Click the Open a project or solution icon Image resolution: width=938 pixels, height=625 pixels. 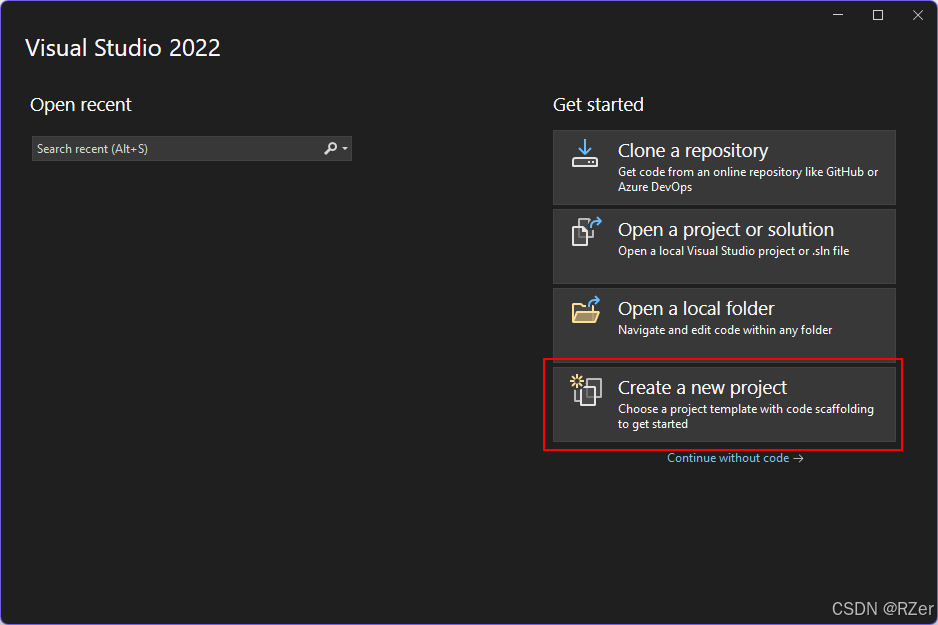point(585,232)
